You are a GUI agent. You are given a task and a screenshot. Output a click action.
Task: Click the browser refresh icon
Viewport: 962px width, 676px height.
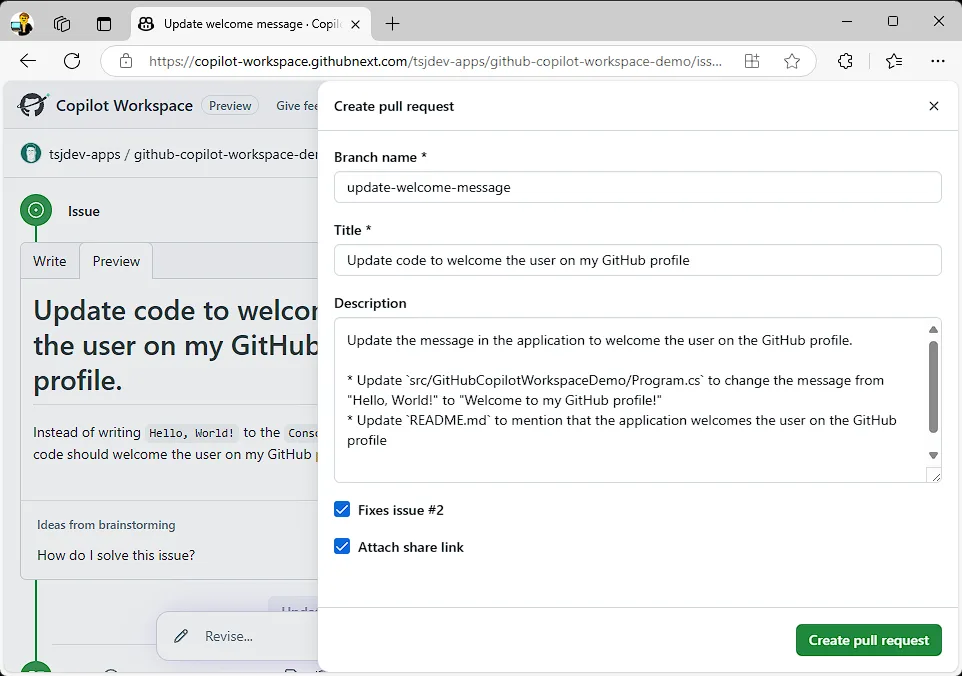(72, 61)
